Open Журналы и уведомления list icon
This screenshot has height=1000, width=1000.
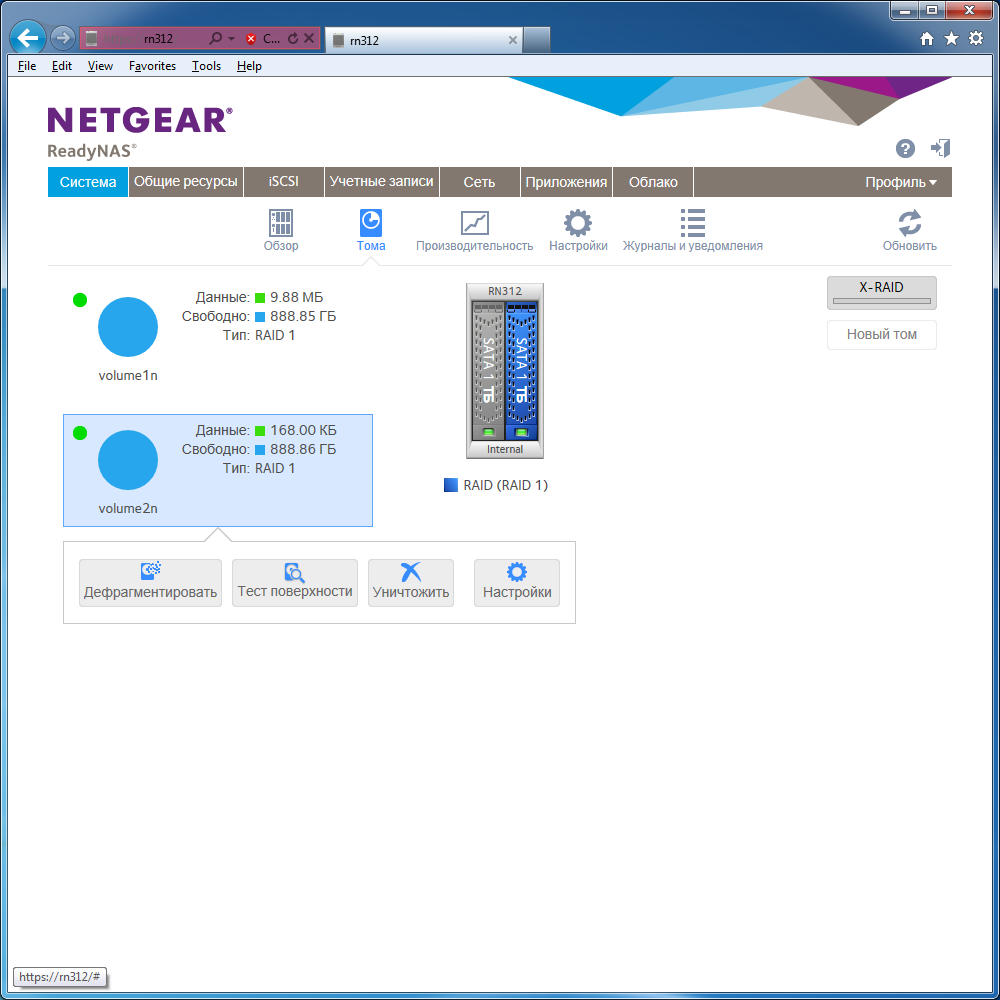tap(693, 223)
